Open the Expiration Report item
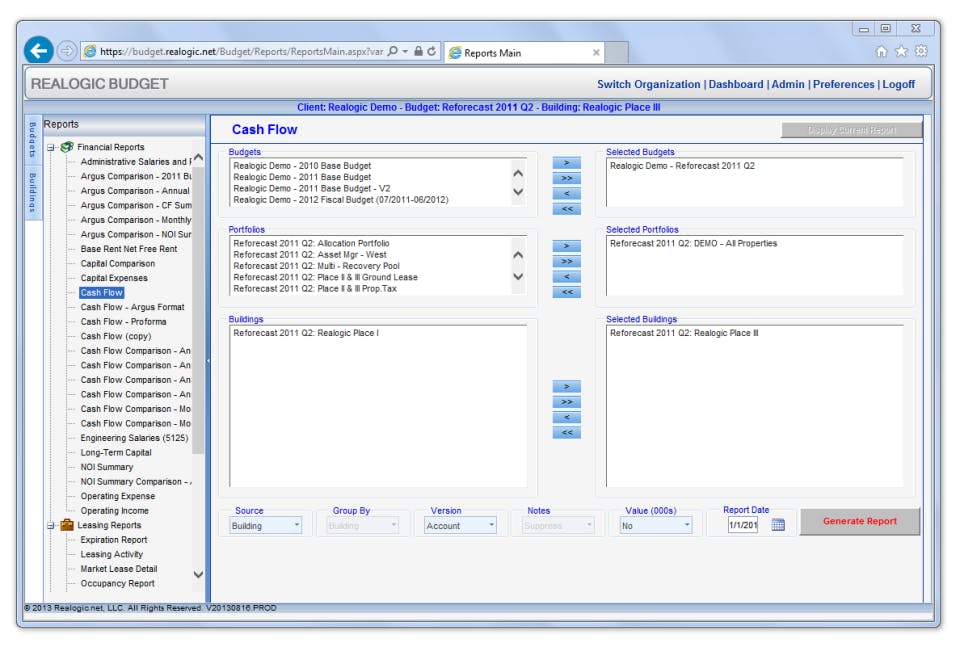This screenshot has width=960, height=647. 114,540
